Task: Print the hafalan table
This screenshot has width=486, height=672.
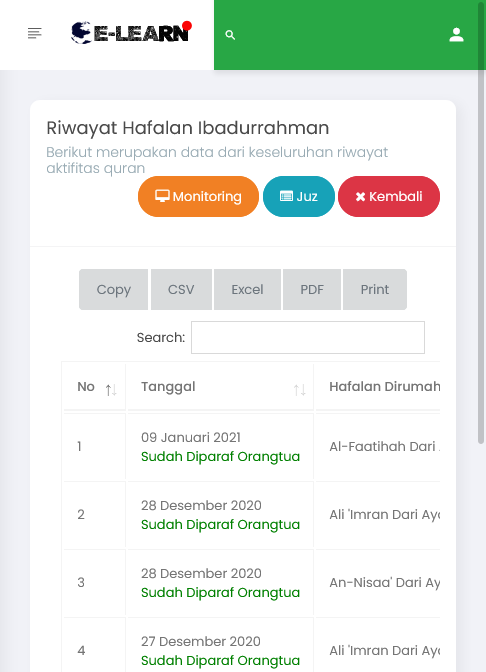Action: click(x=375, y=289)
